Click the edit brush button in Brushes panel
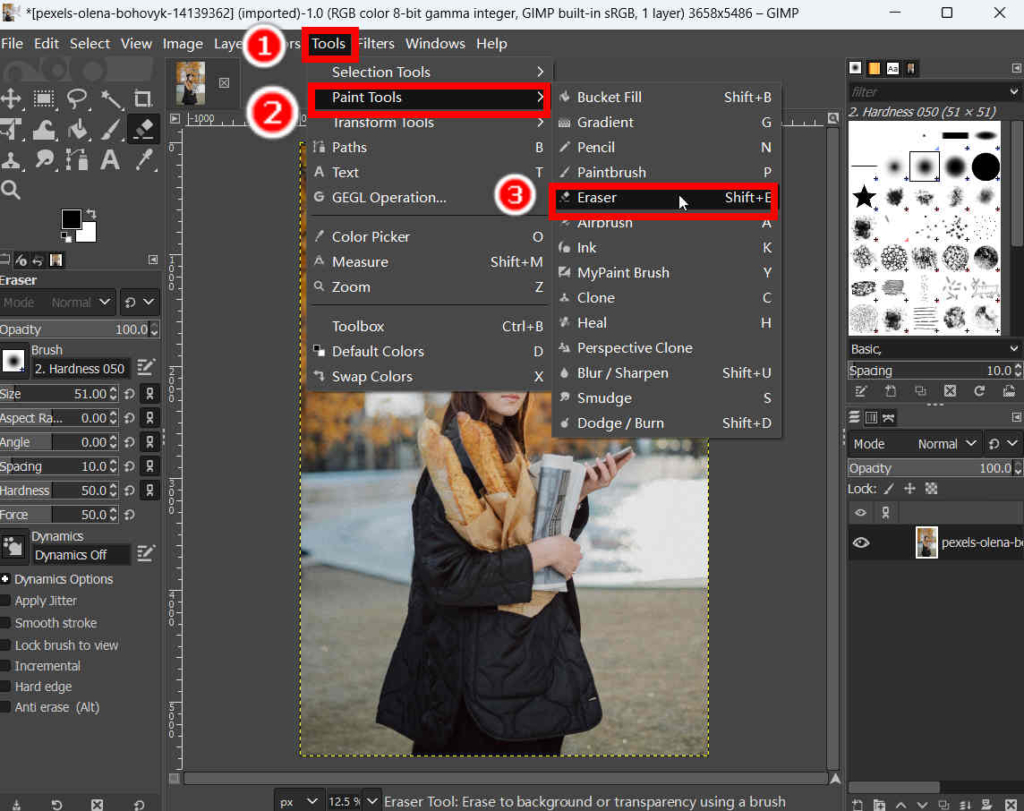 point(861,391)
